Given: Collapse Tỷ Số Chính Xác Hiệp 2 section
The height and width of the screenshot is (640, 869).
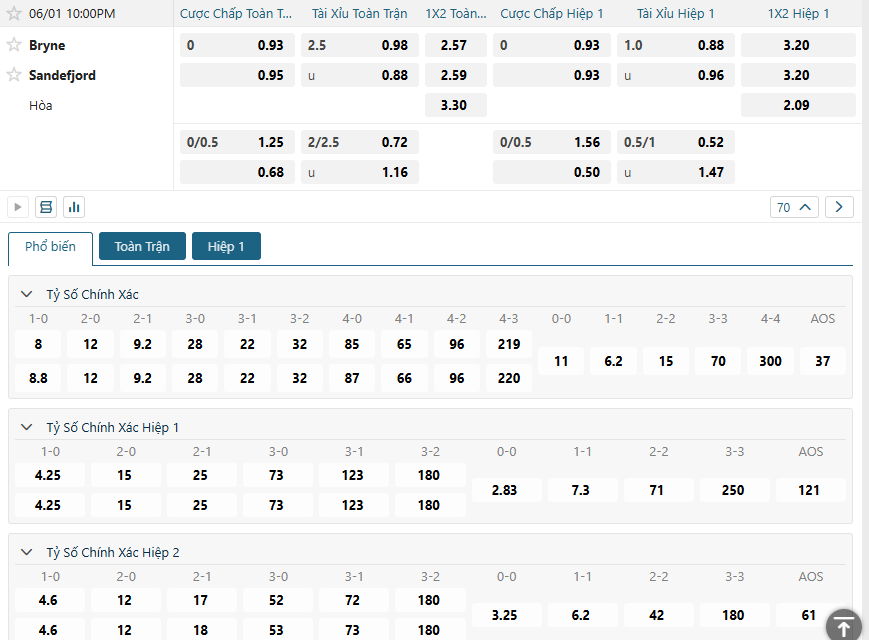Looking at the screenshot, I should 26,552.
